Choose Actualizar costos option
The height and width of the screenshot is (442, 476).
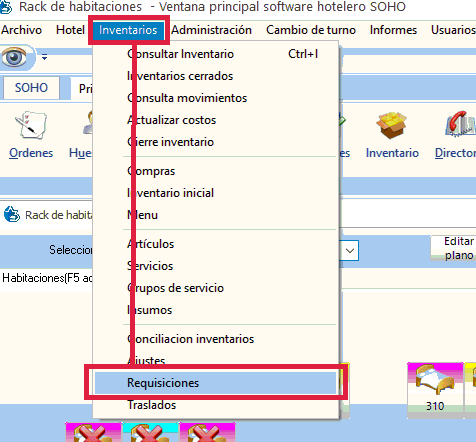pos(216,120)
